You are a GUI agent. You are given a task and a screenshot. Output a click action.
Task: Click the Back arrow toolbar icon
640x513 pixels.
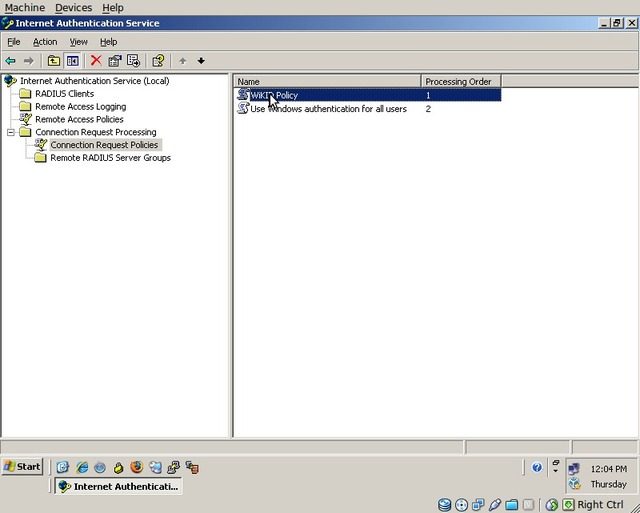[x=10, y=61]
